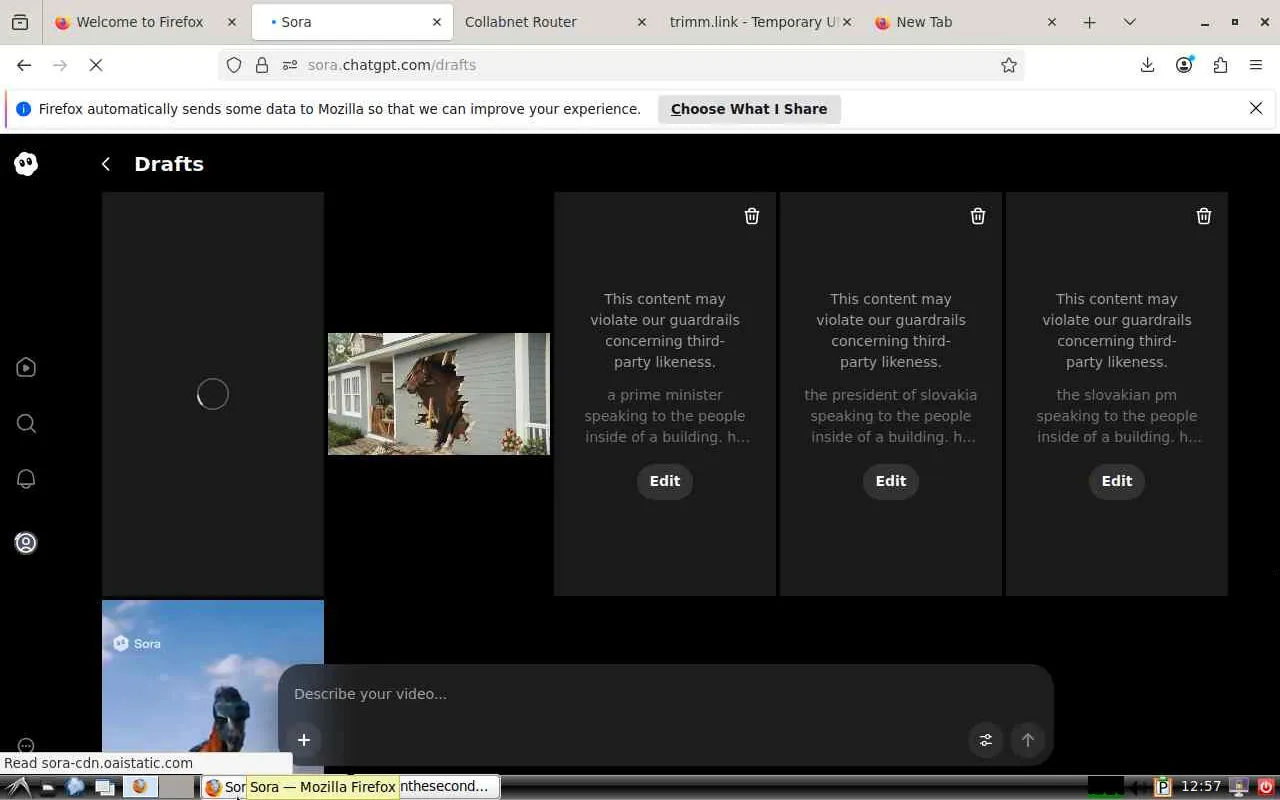Open video settings sliders icon
The height and width of the screenshot is (800, 1280).
click(986, 740)
